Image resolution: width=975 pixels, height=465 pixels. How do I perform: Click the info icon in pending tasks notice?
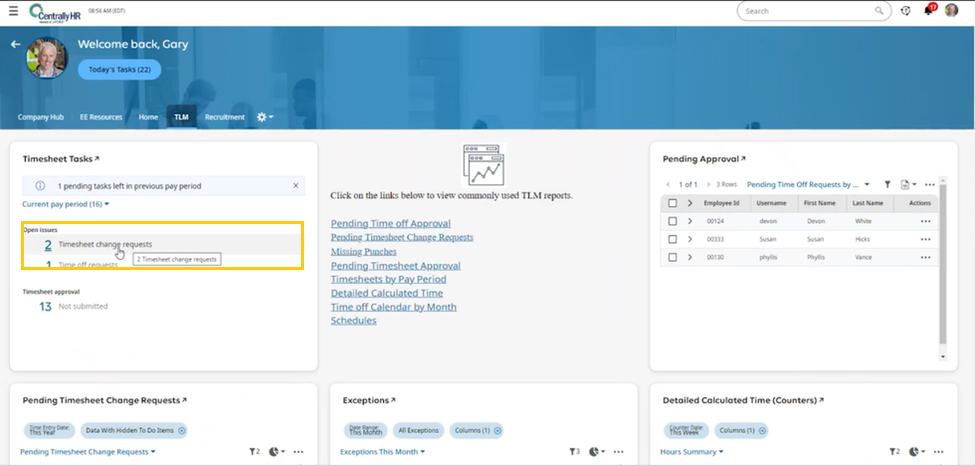coord(40,185)
